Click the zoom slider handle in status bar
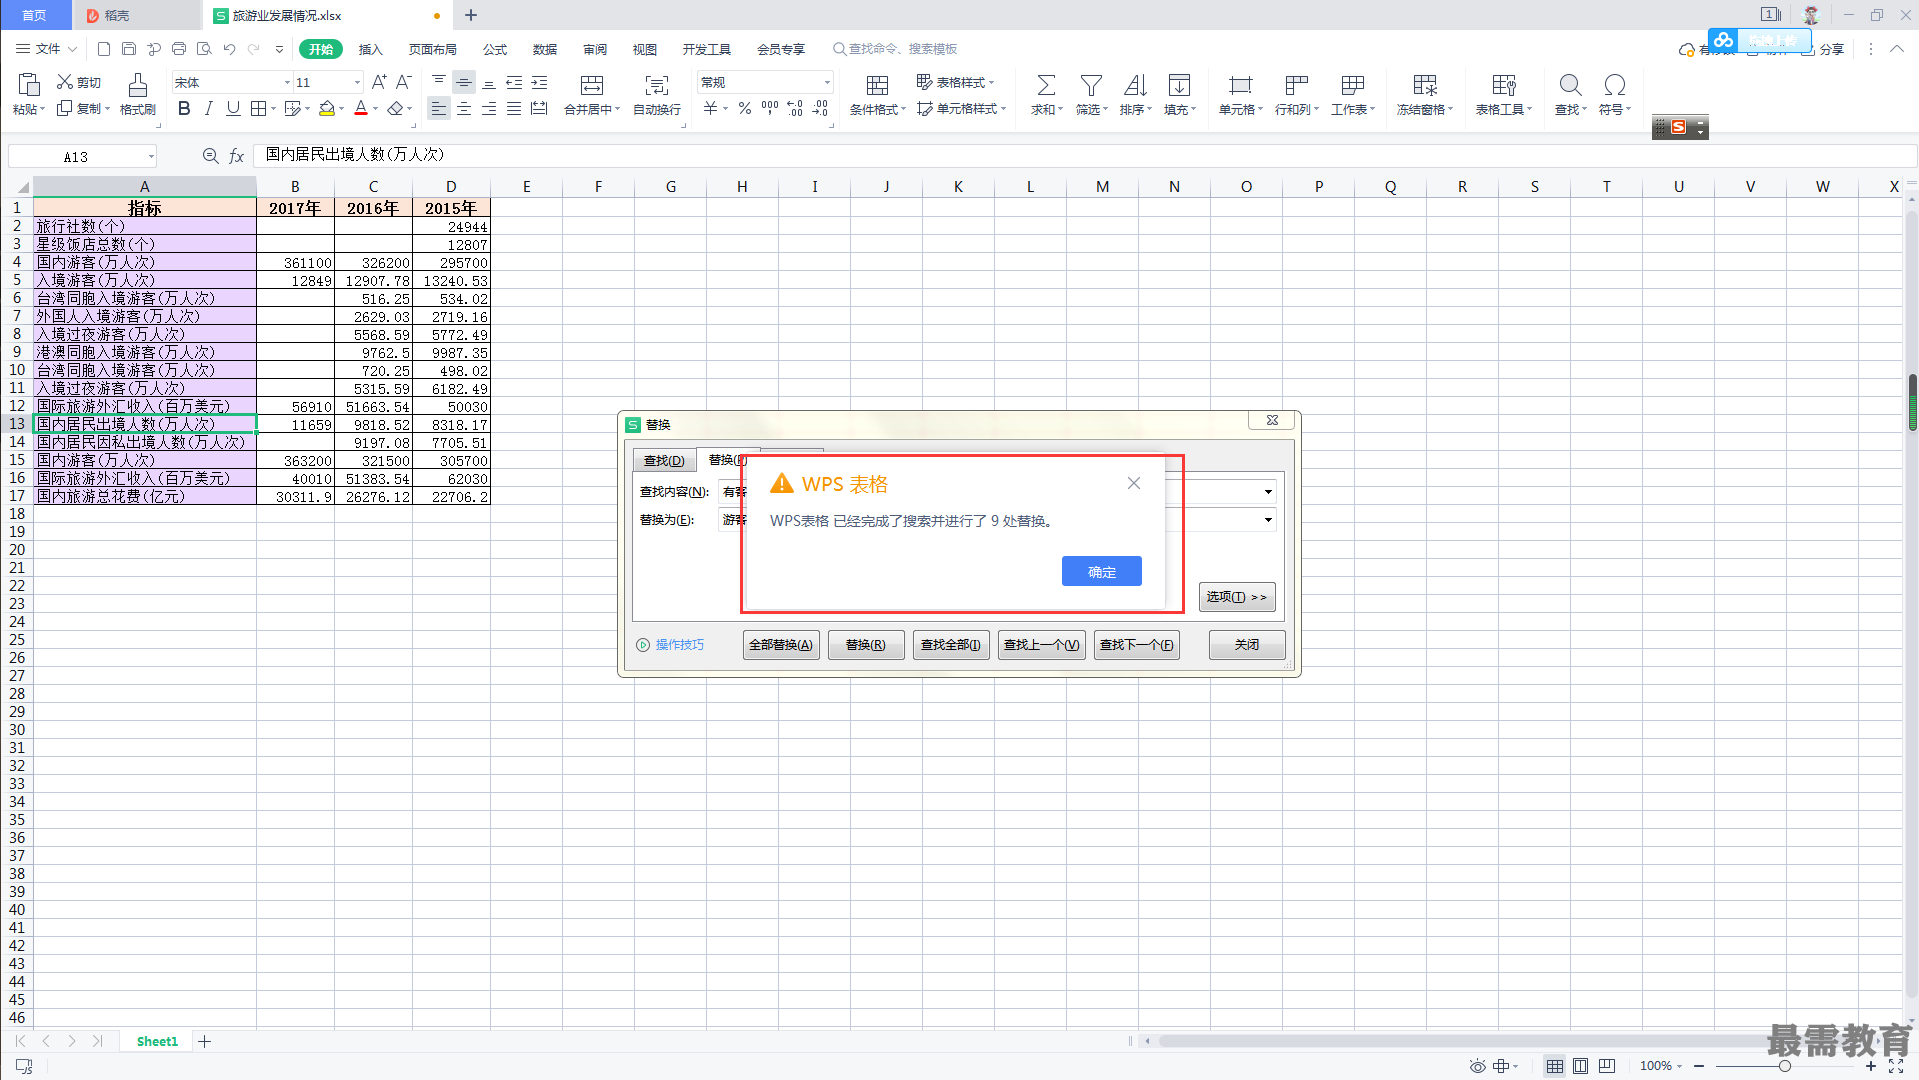The image size is (1919, 1080). [x=1784, y=1066]
